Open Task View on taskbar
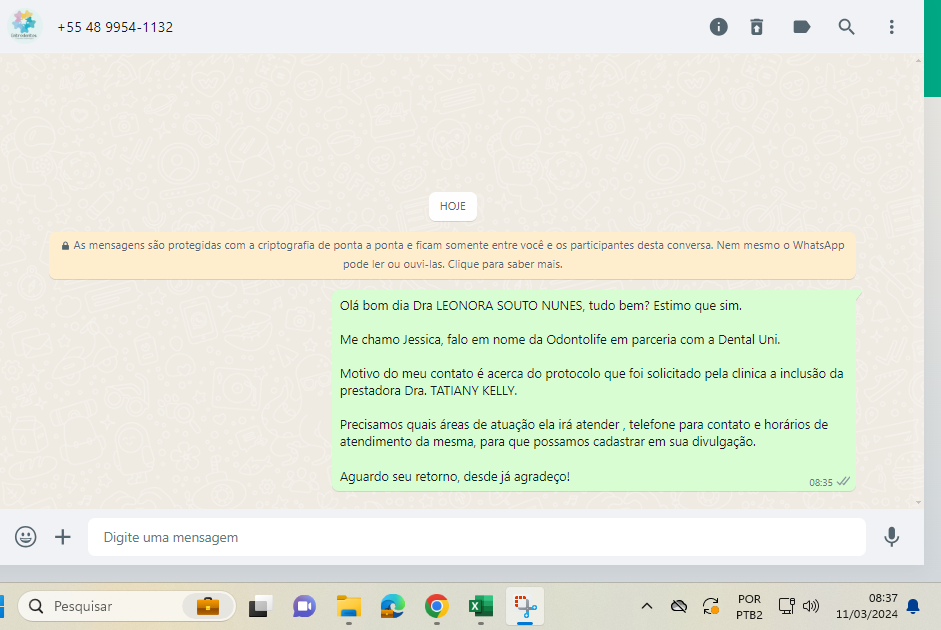 [260, 607]
